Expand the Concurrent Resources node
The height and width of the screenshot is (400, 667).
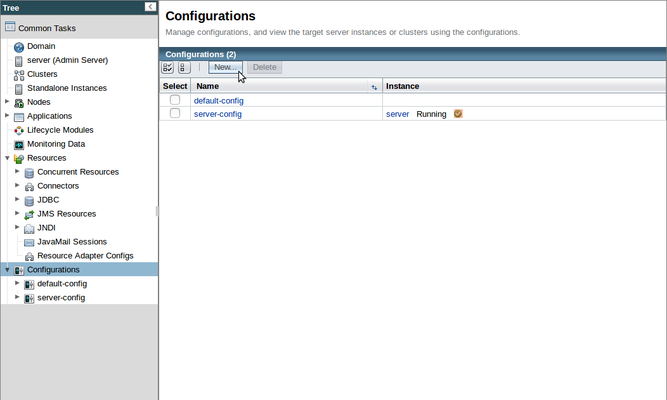[x=17, y=171]
